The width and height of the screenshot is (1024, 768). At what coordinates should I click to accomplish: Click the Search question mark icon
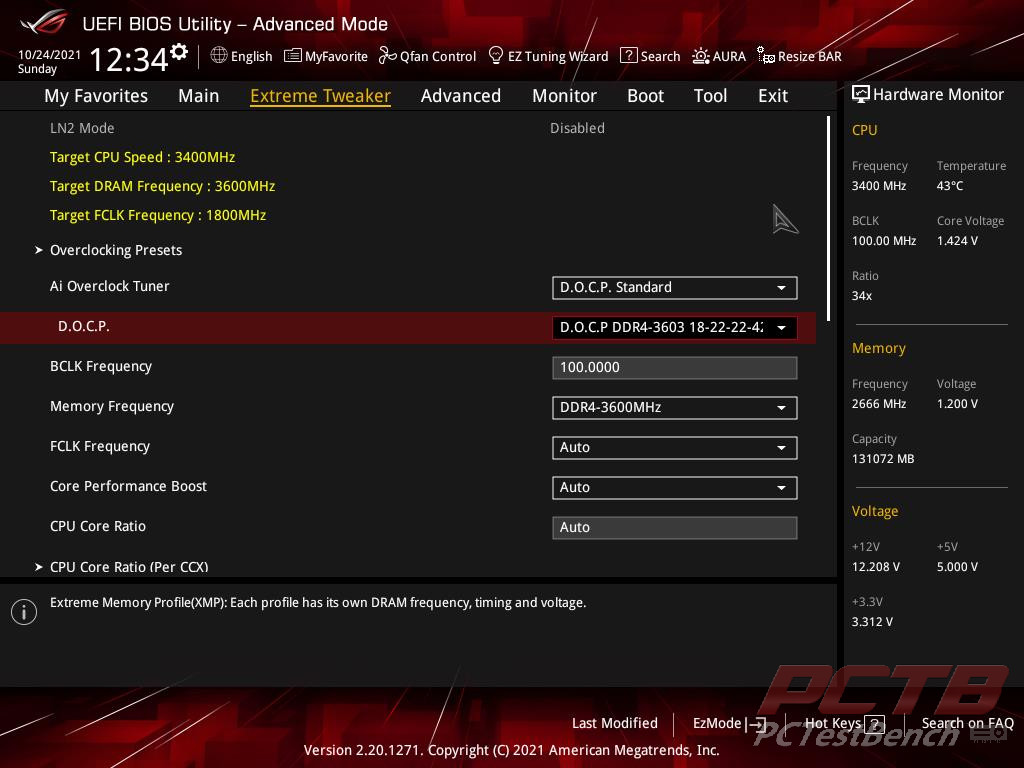(x=628, y=56)
